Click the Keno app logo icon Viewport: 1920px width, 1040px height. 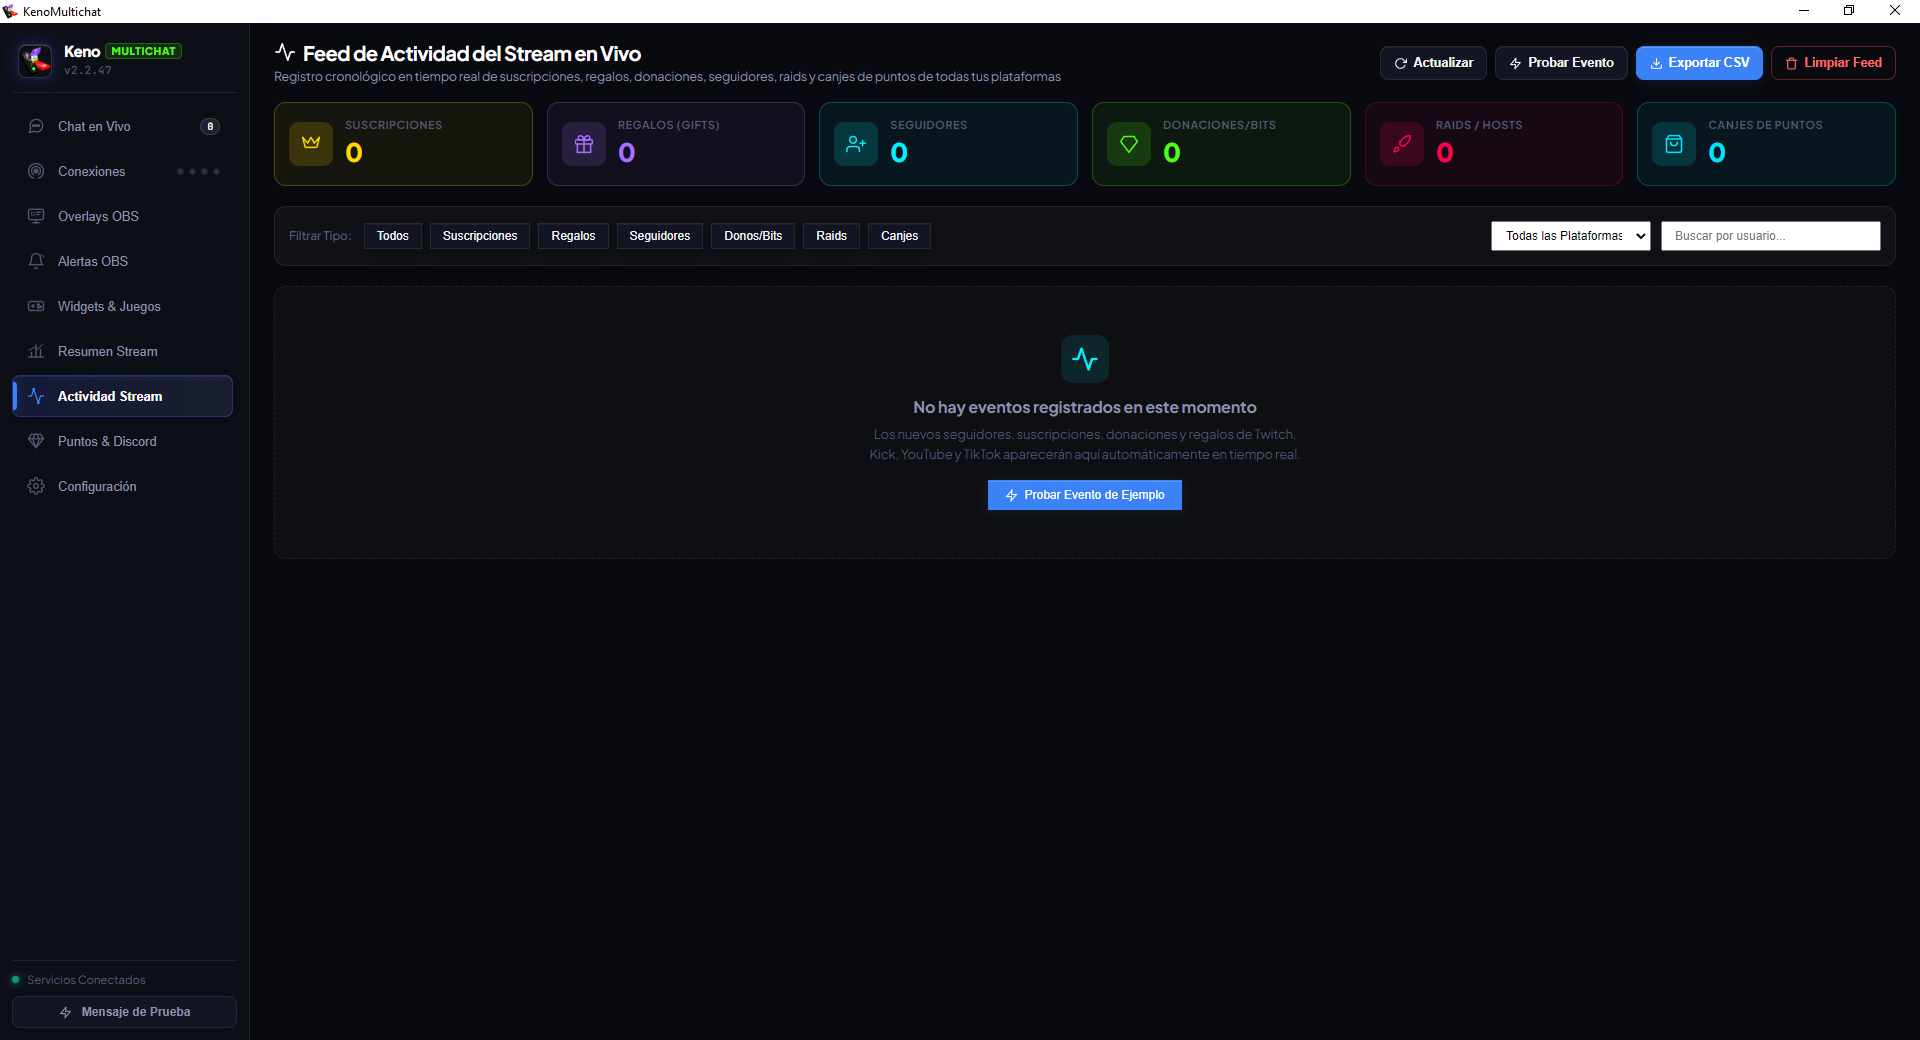pyautogui.click(x=36, y=60)
